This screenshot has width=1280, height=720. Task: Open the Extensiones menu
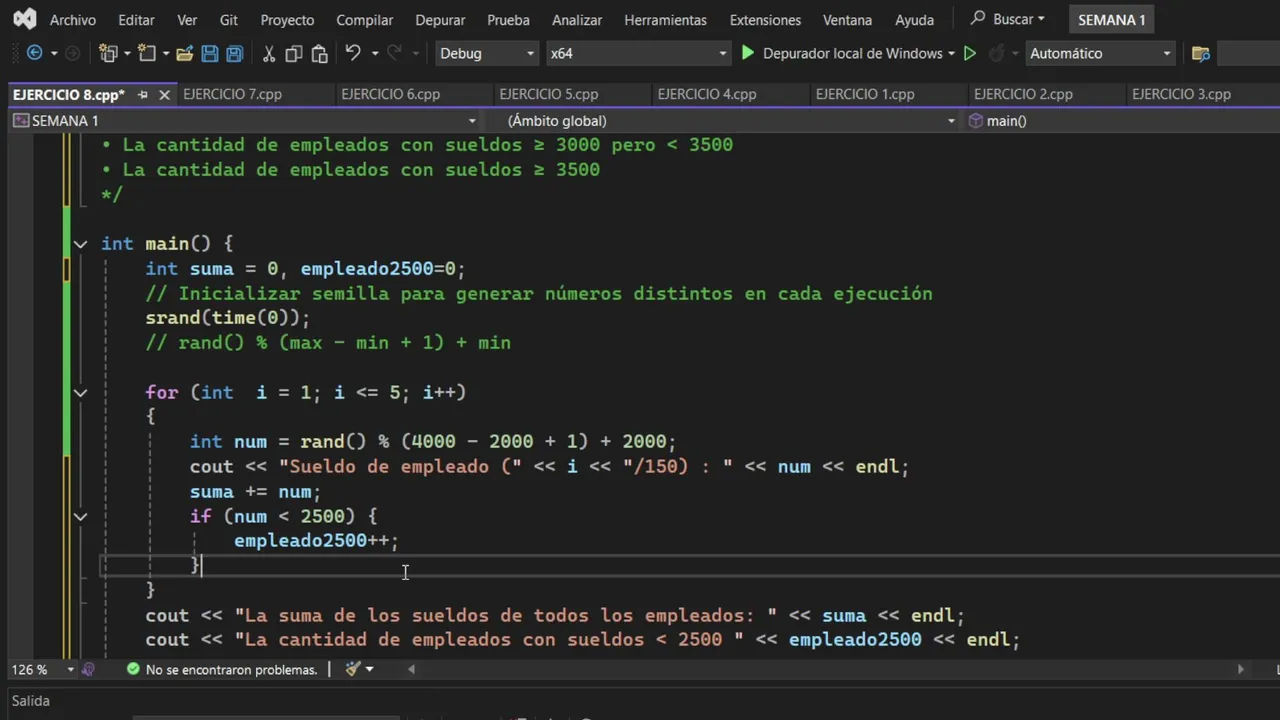pyautogui.click(x=765, y=19)
